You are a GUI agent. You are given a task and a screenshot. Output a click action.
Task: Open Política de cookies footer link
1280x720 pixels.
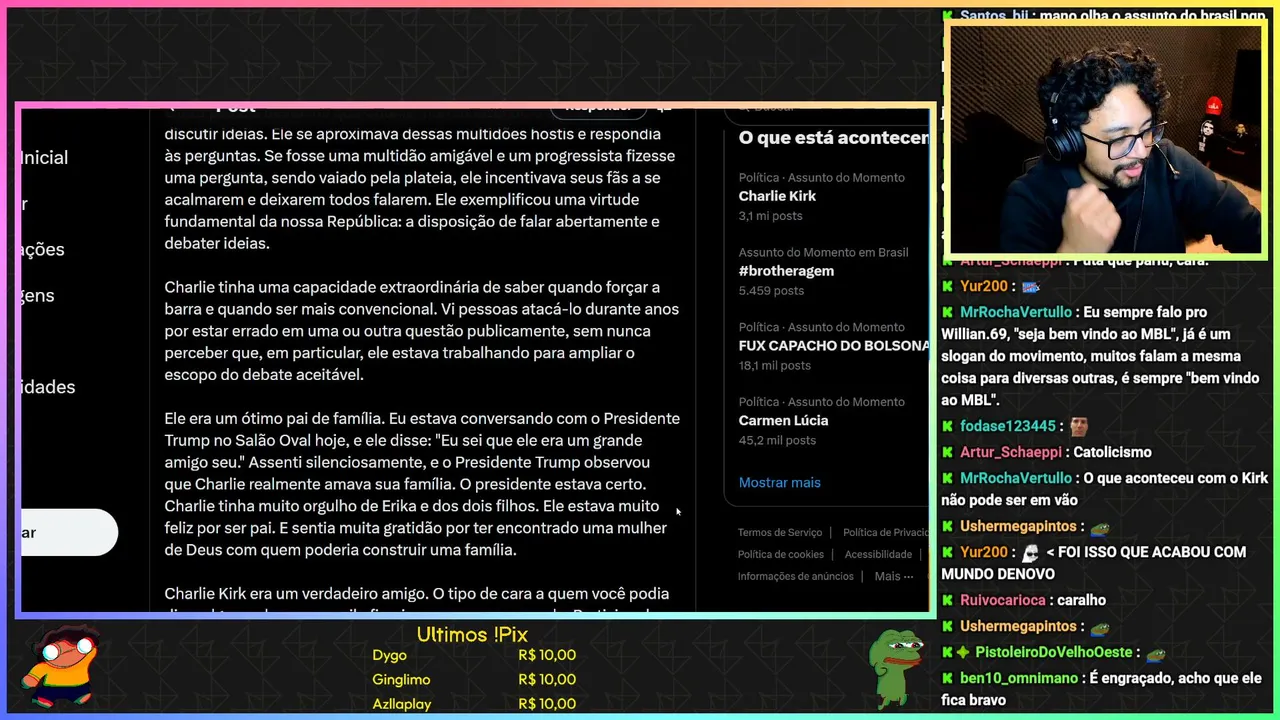781,554
